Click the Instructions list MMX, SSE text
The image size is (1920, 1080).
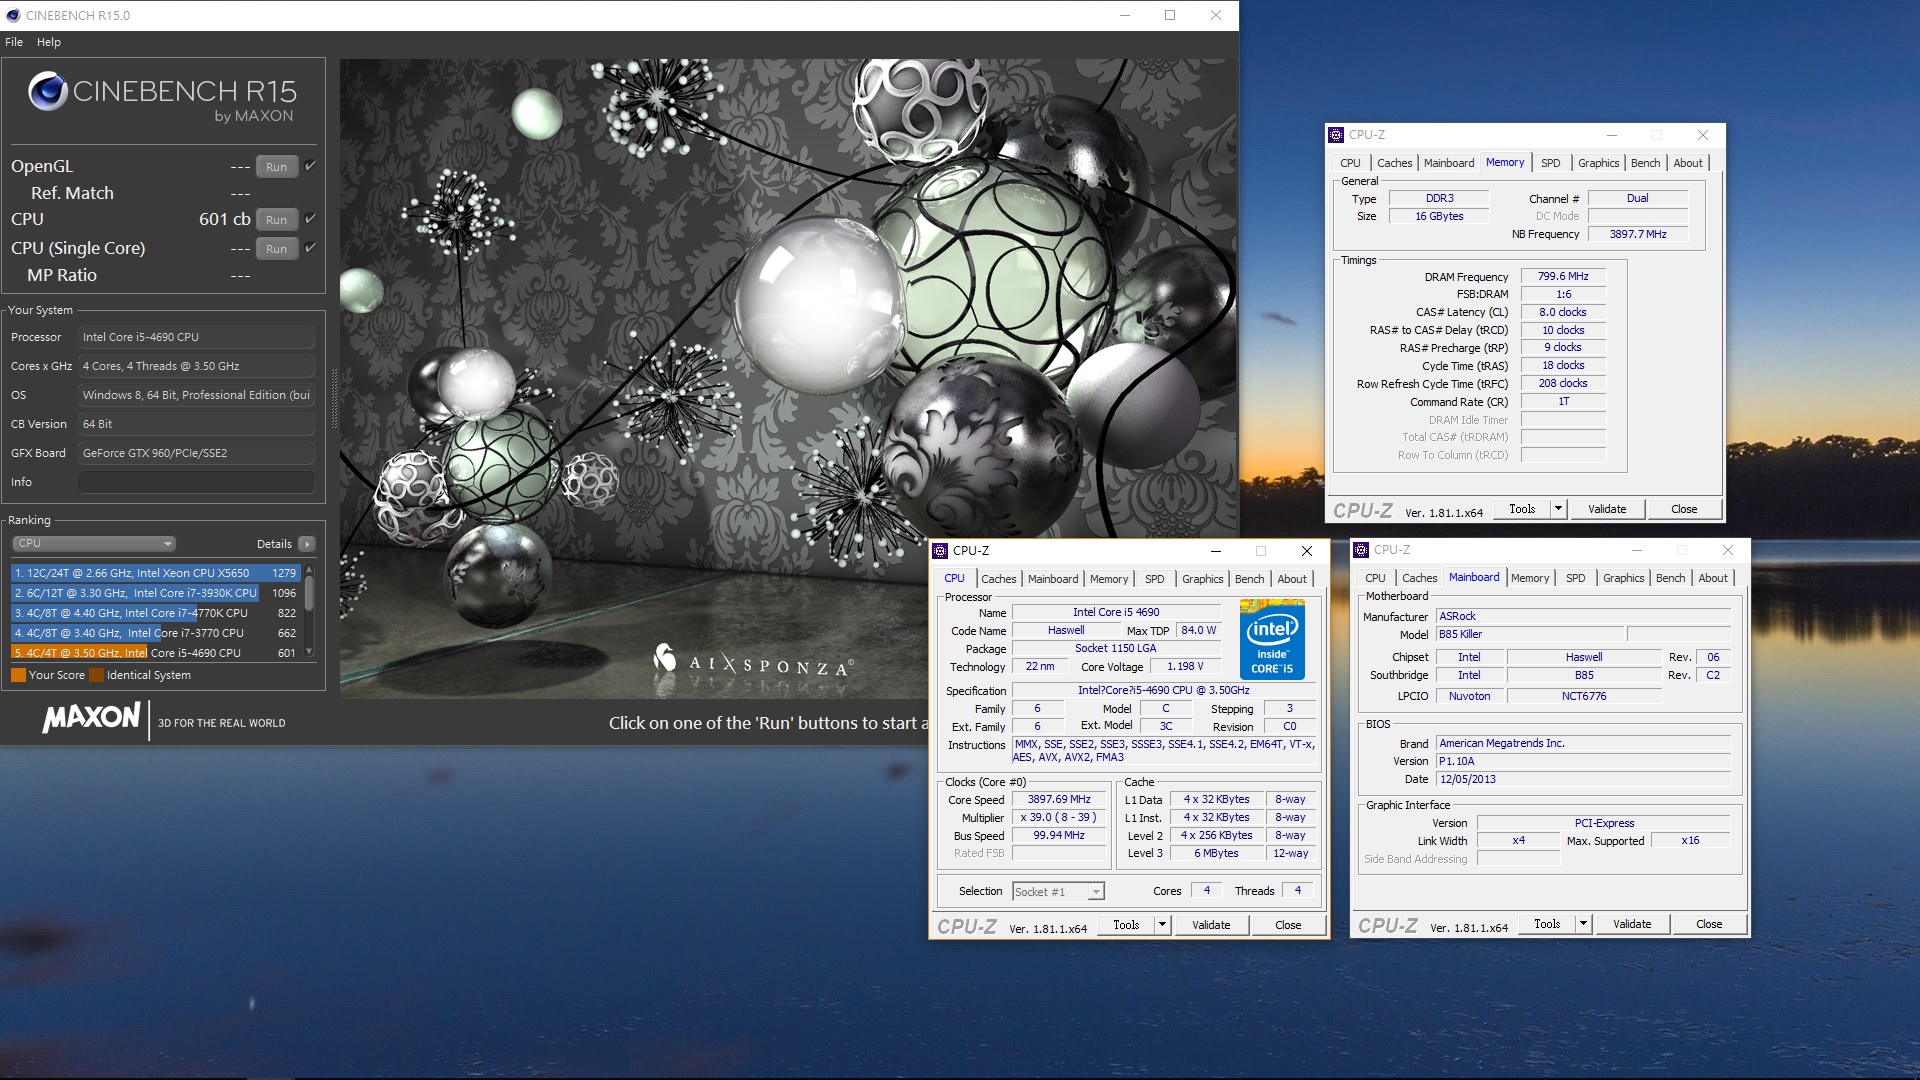(x=1164, y=751)
